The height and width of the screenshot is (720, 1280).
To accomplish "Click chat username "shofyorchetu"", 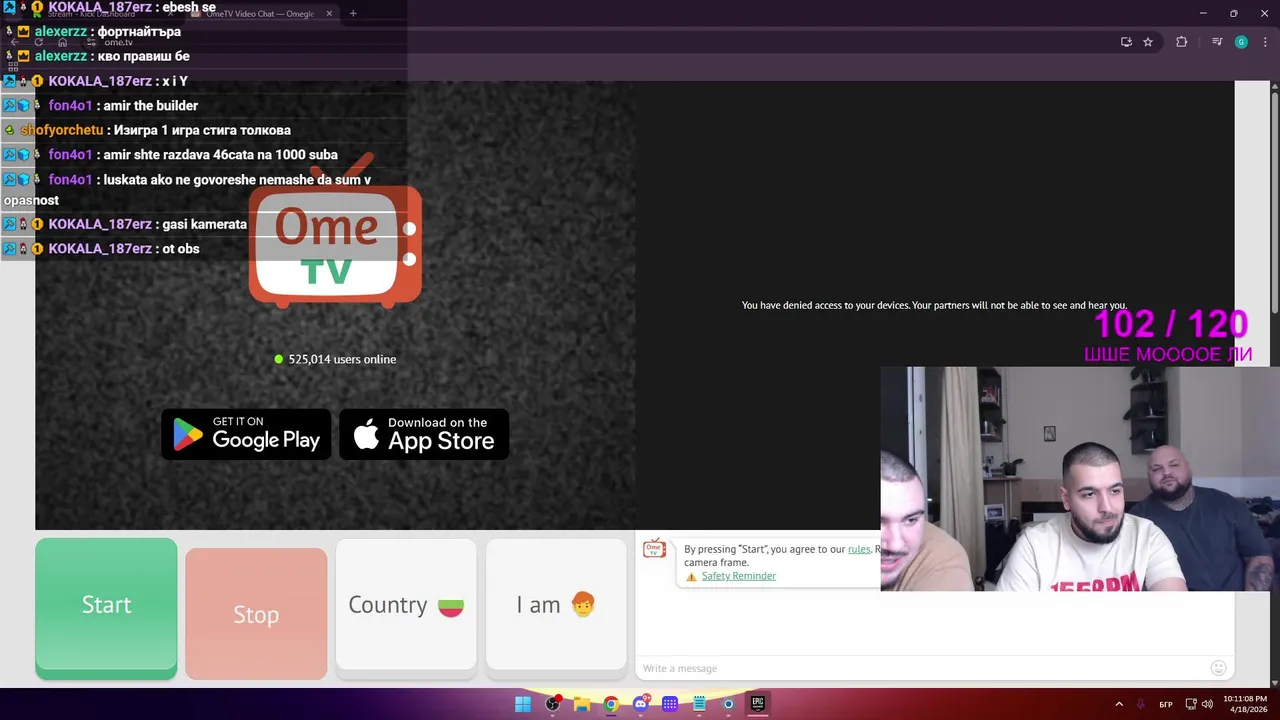I will point(62,130).
